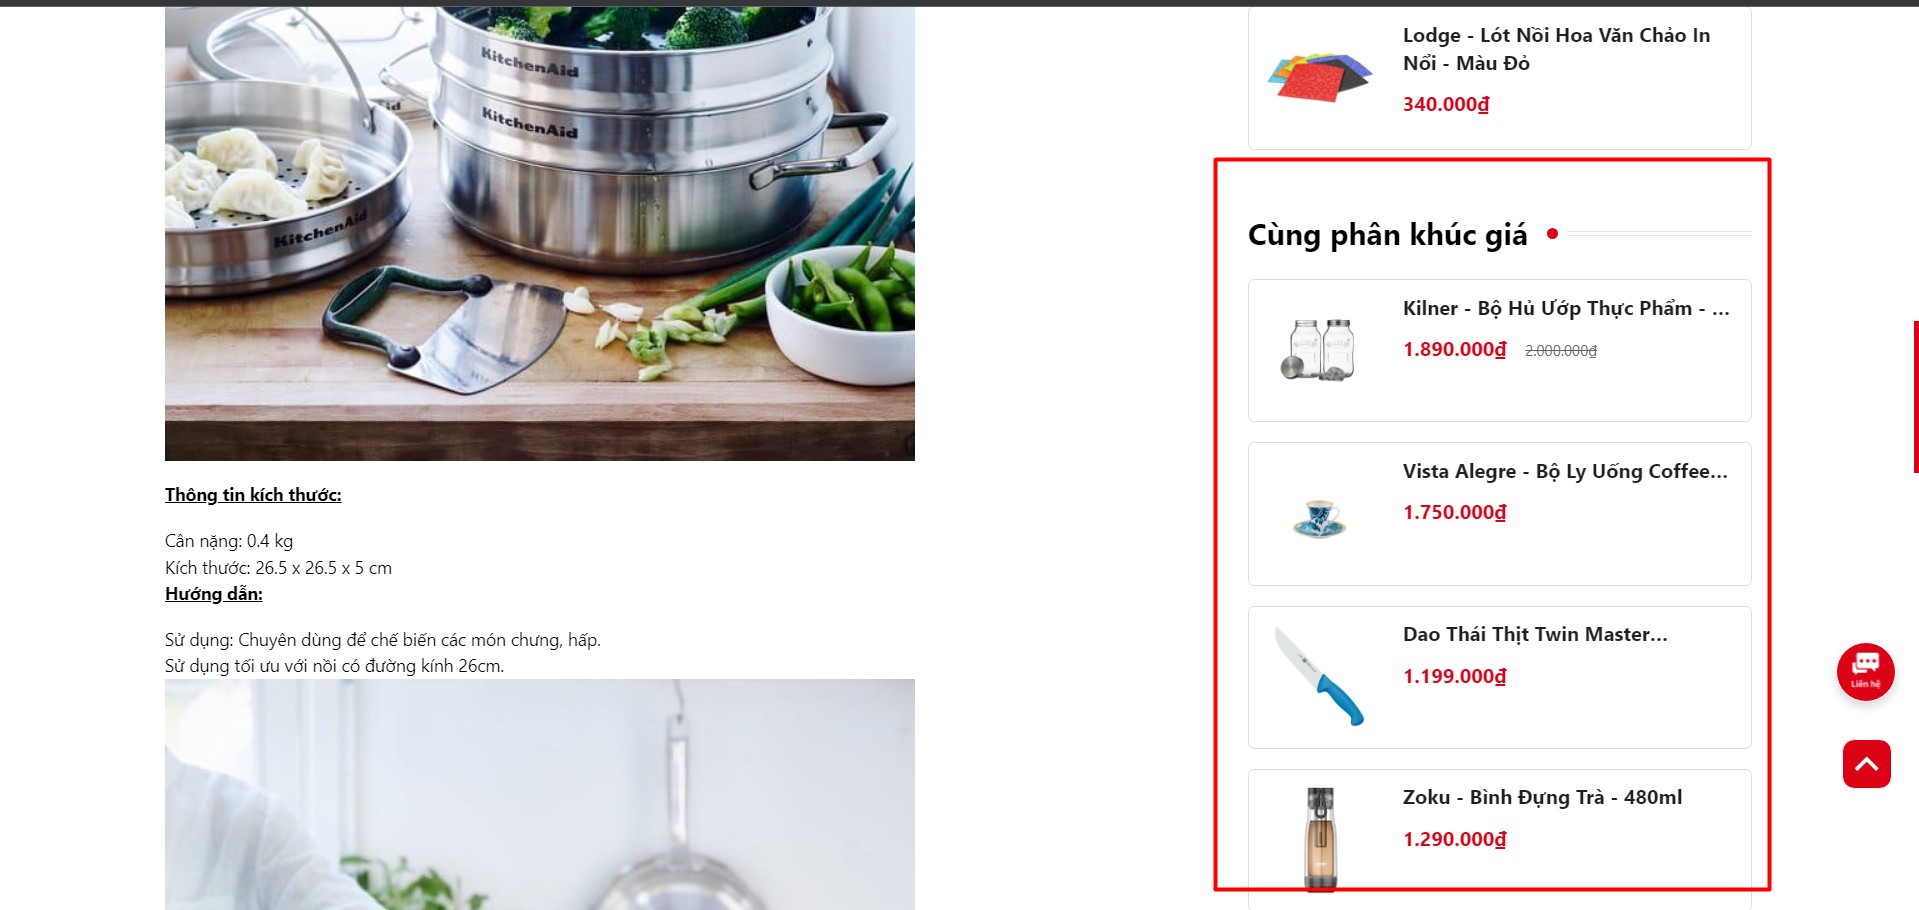Open the Lodge pot mat thumbnail

tap(1319, 76)
